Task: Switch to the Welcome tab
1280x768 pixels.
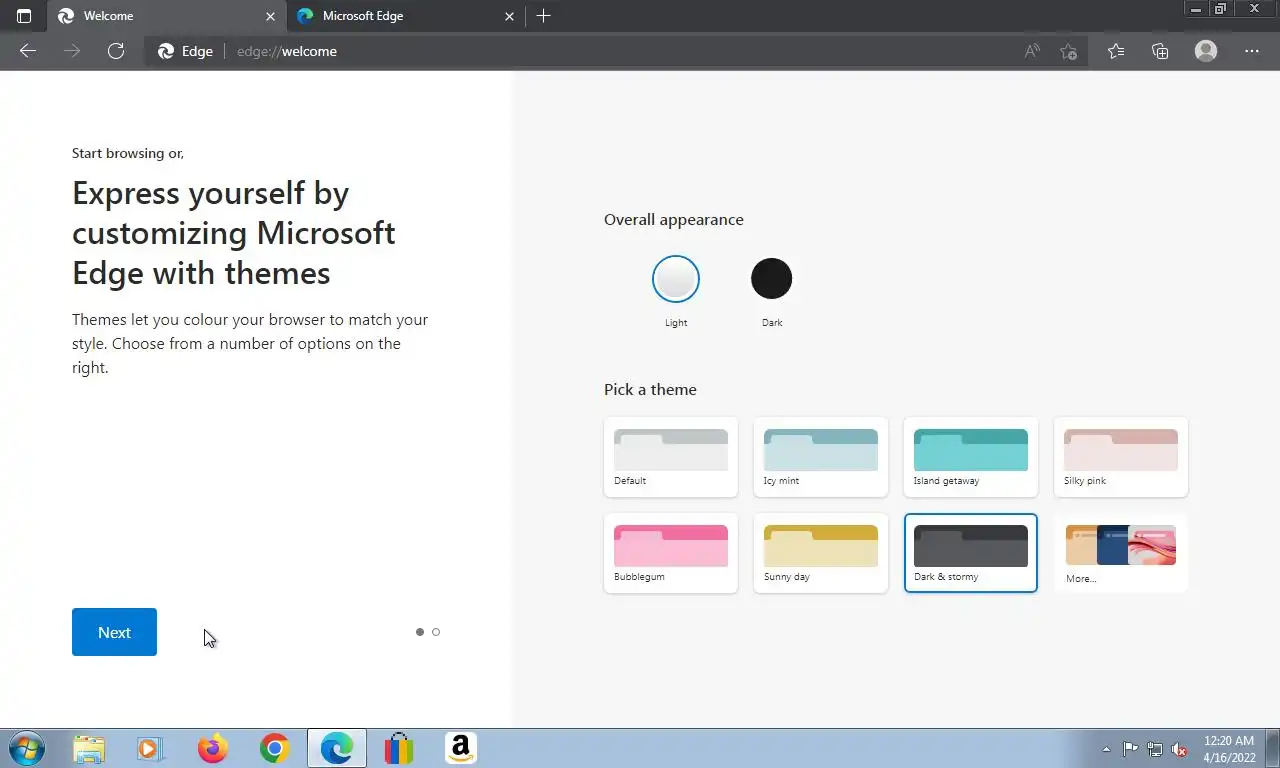Action: coord(165,16)
